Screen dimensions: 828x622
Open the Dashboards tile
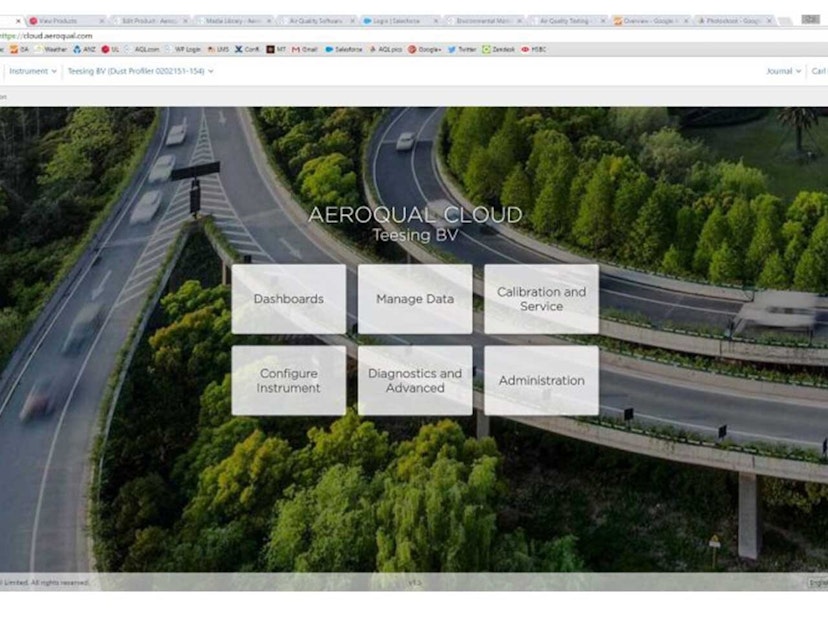coord(288,299)
